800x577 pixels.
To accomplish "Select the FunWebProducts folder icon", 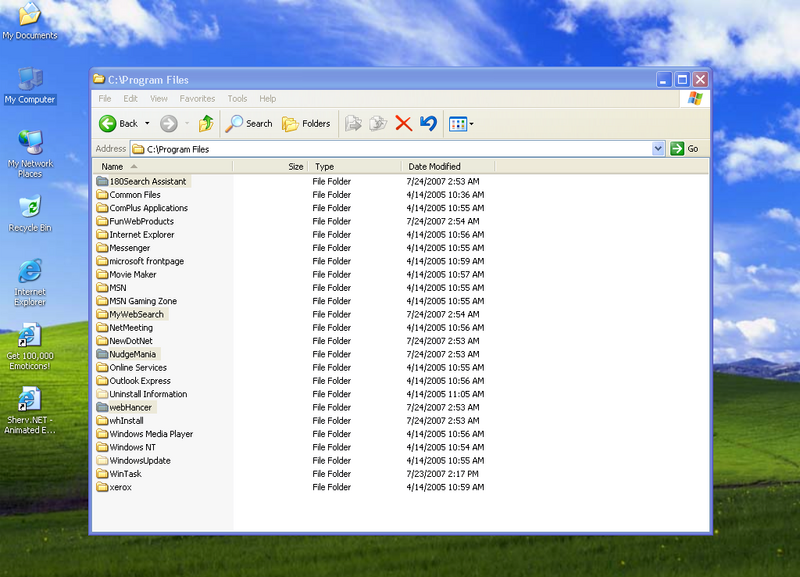I will pyautogui.click(x=102, y=221).
